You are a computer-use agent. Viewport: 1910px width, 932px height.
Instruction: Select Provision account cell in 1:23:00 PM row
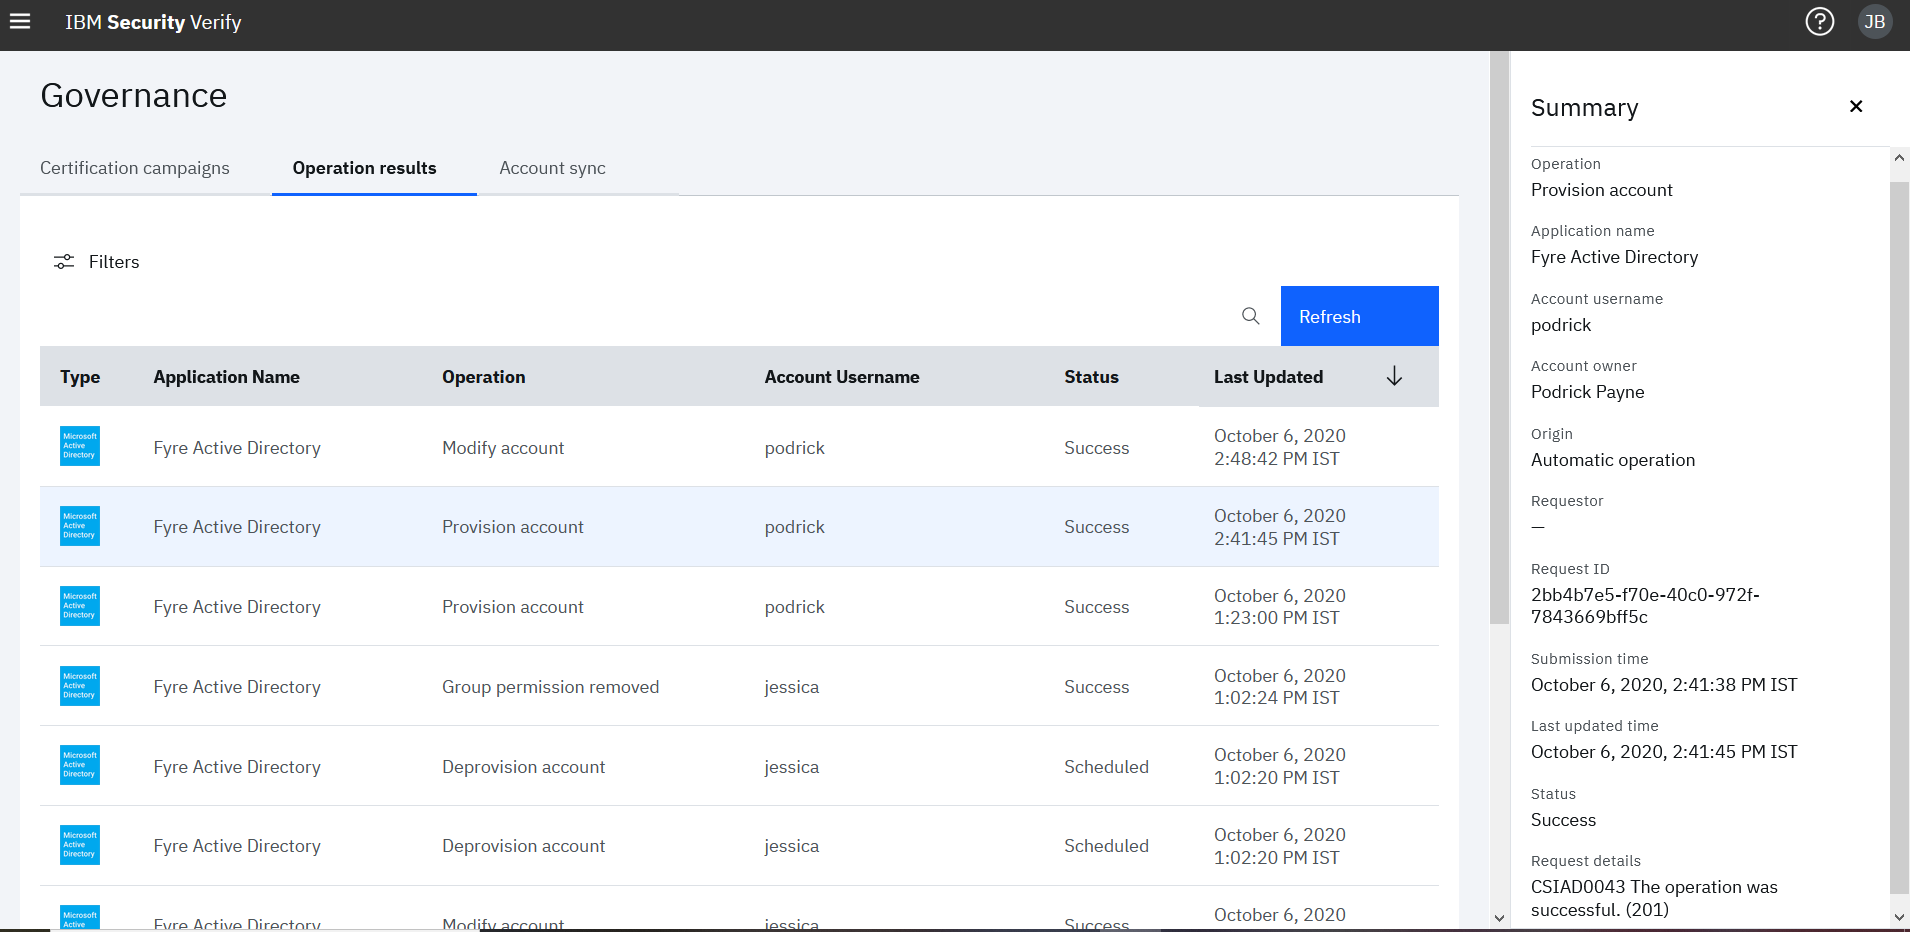point(513,607)
